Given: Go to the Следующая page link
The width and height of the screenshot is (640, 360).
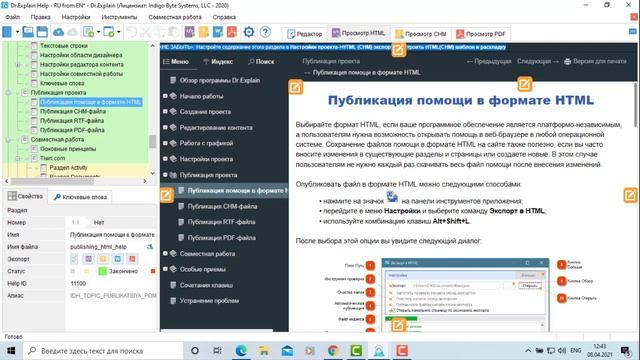Looking at the screenshot, I should [x=538, y=61].
